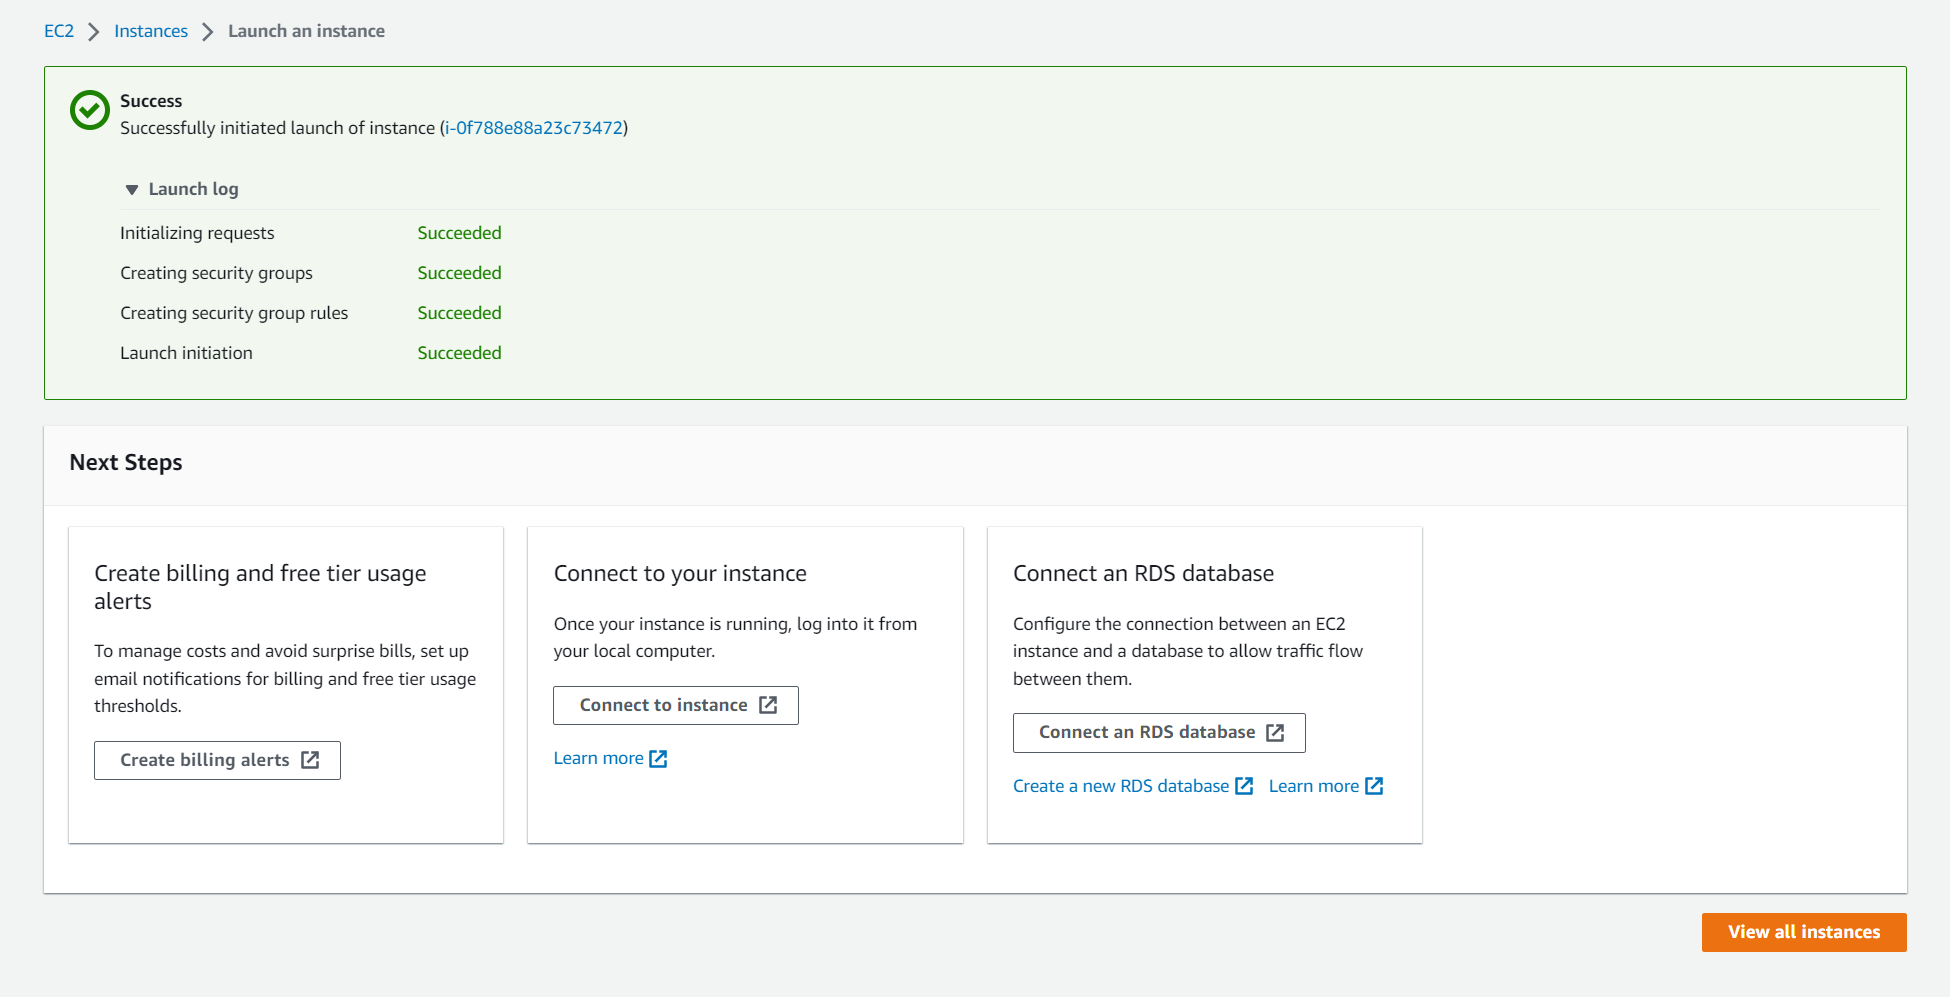Click external-link icon beside Create a new RDS database
Screen dimensions: 1950x997
(1244, 786)
